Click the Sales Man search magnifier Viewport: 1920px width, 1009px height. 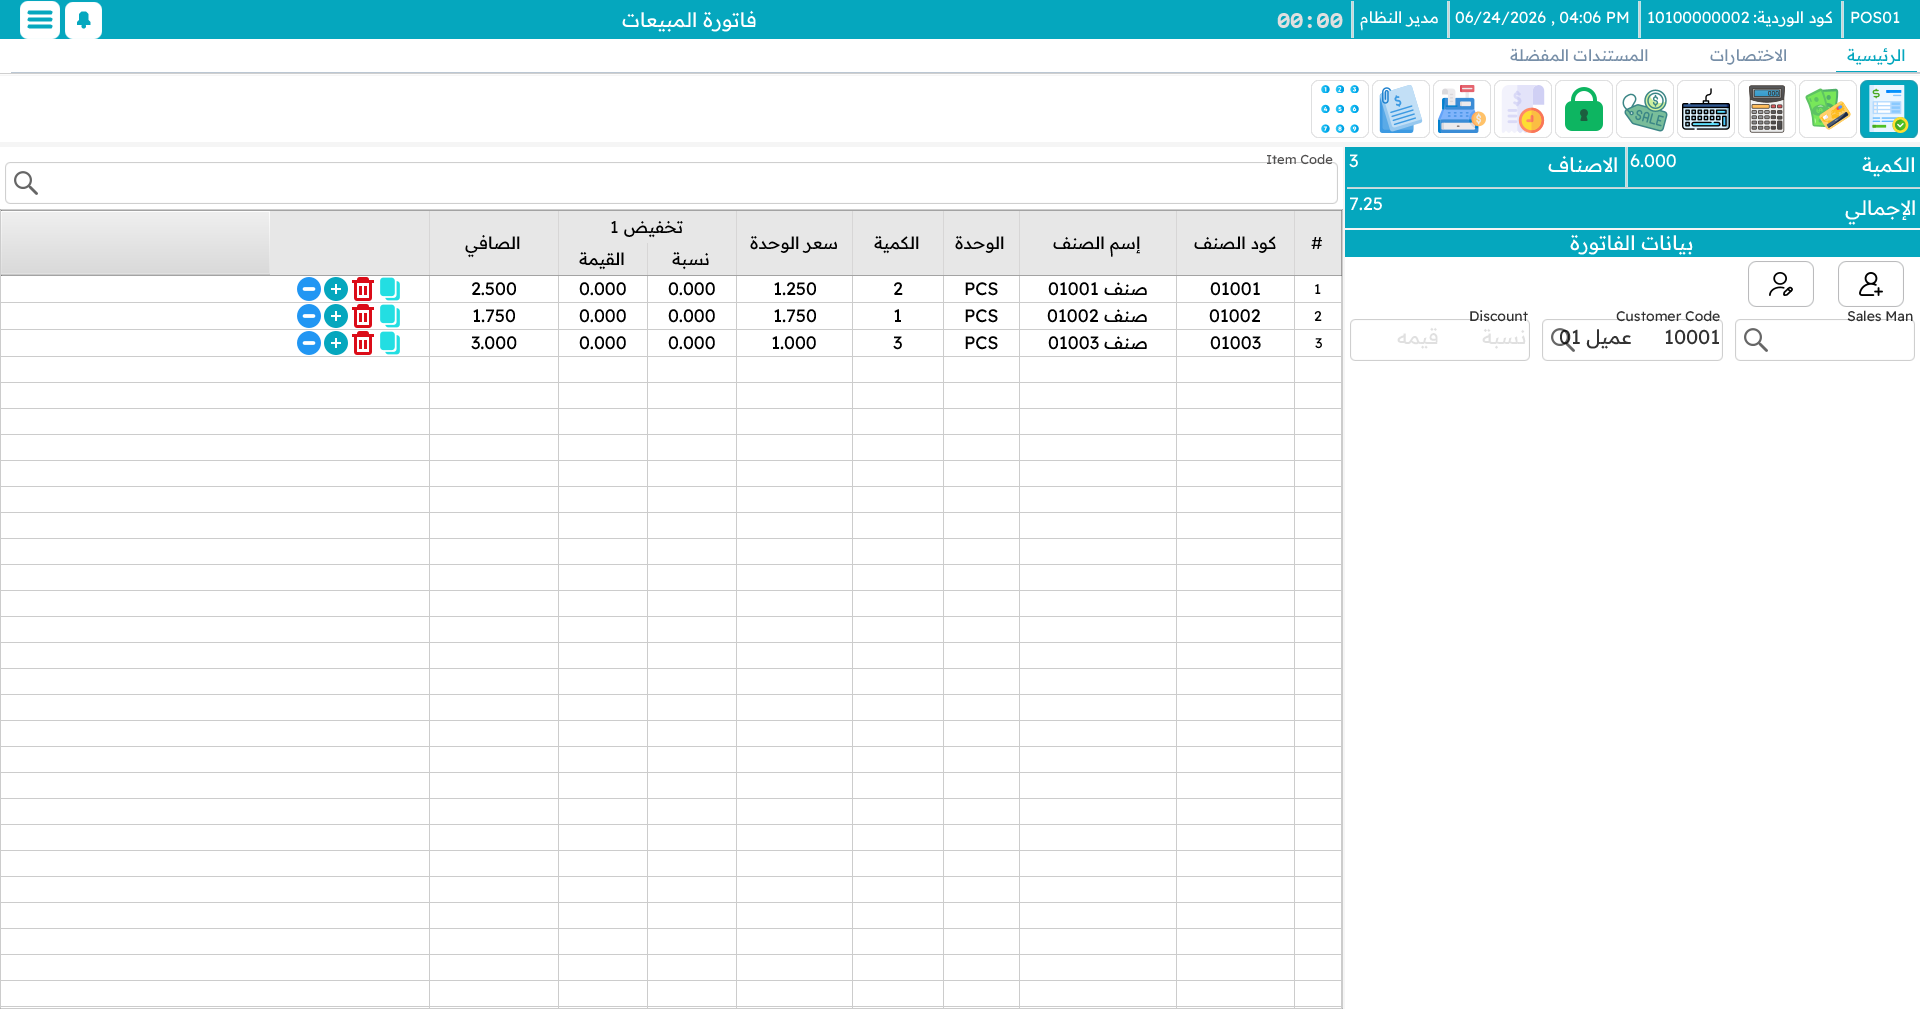click(x=1756, y=341)
